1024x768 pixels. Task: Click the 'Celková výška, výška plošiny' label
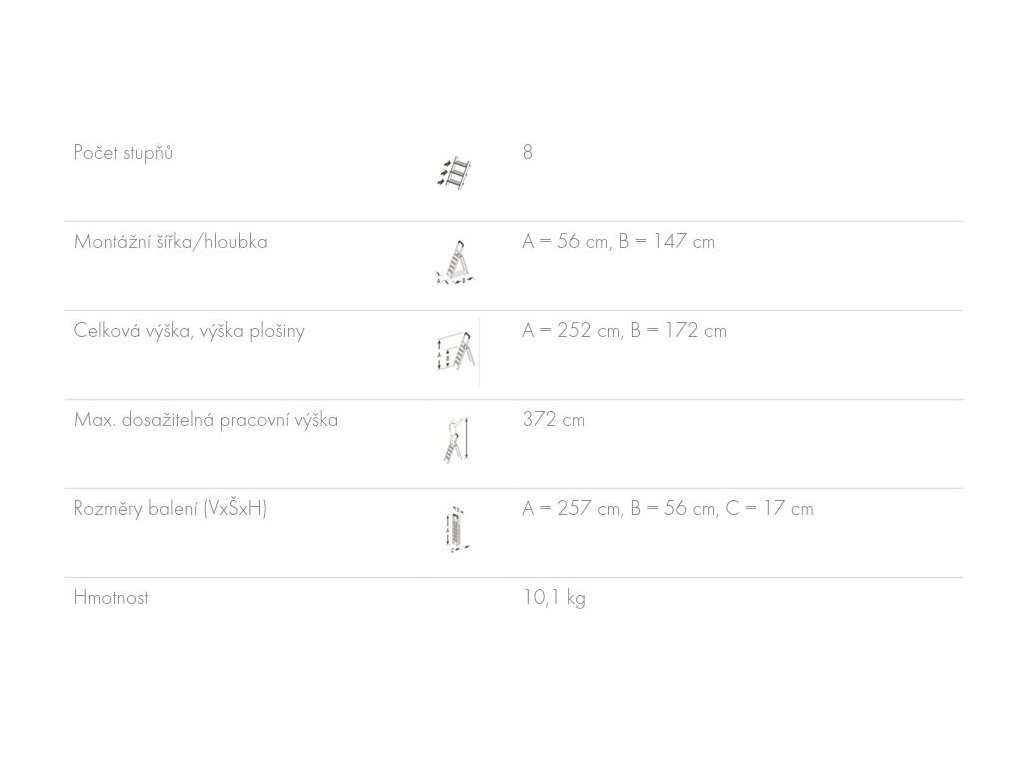coord(189,331)
